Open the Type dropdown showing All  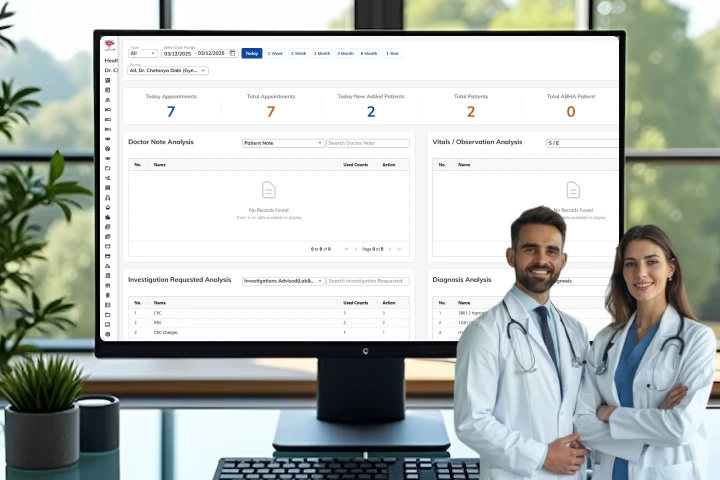143,53
